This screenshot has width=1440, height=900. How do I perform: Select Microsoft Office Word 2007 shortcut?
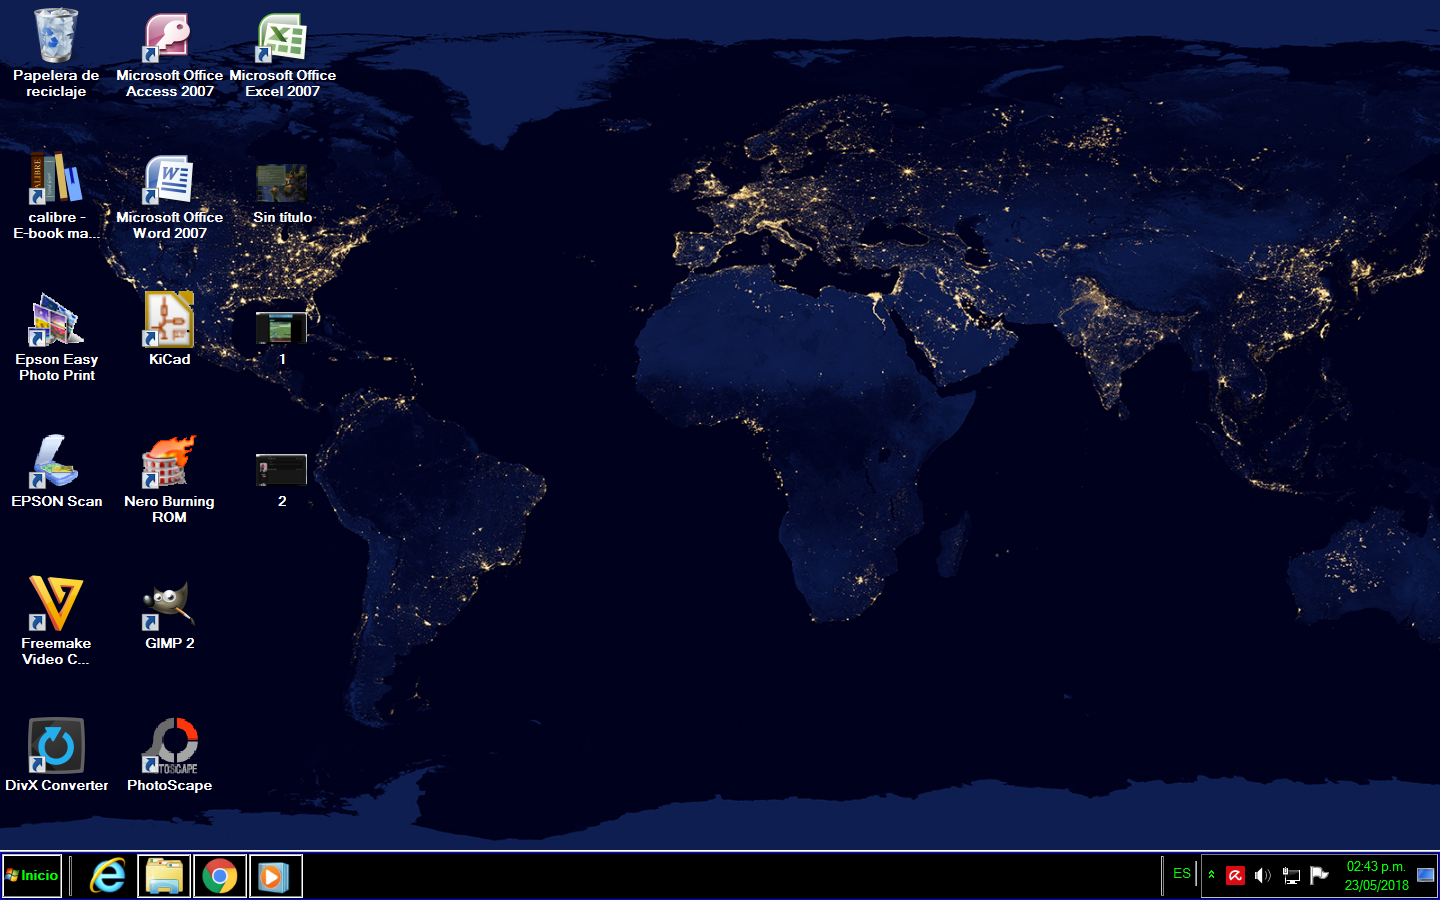click(x=169, y=195)
